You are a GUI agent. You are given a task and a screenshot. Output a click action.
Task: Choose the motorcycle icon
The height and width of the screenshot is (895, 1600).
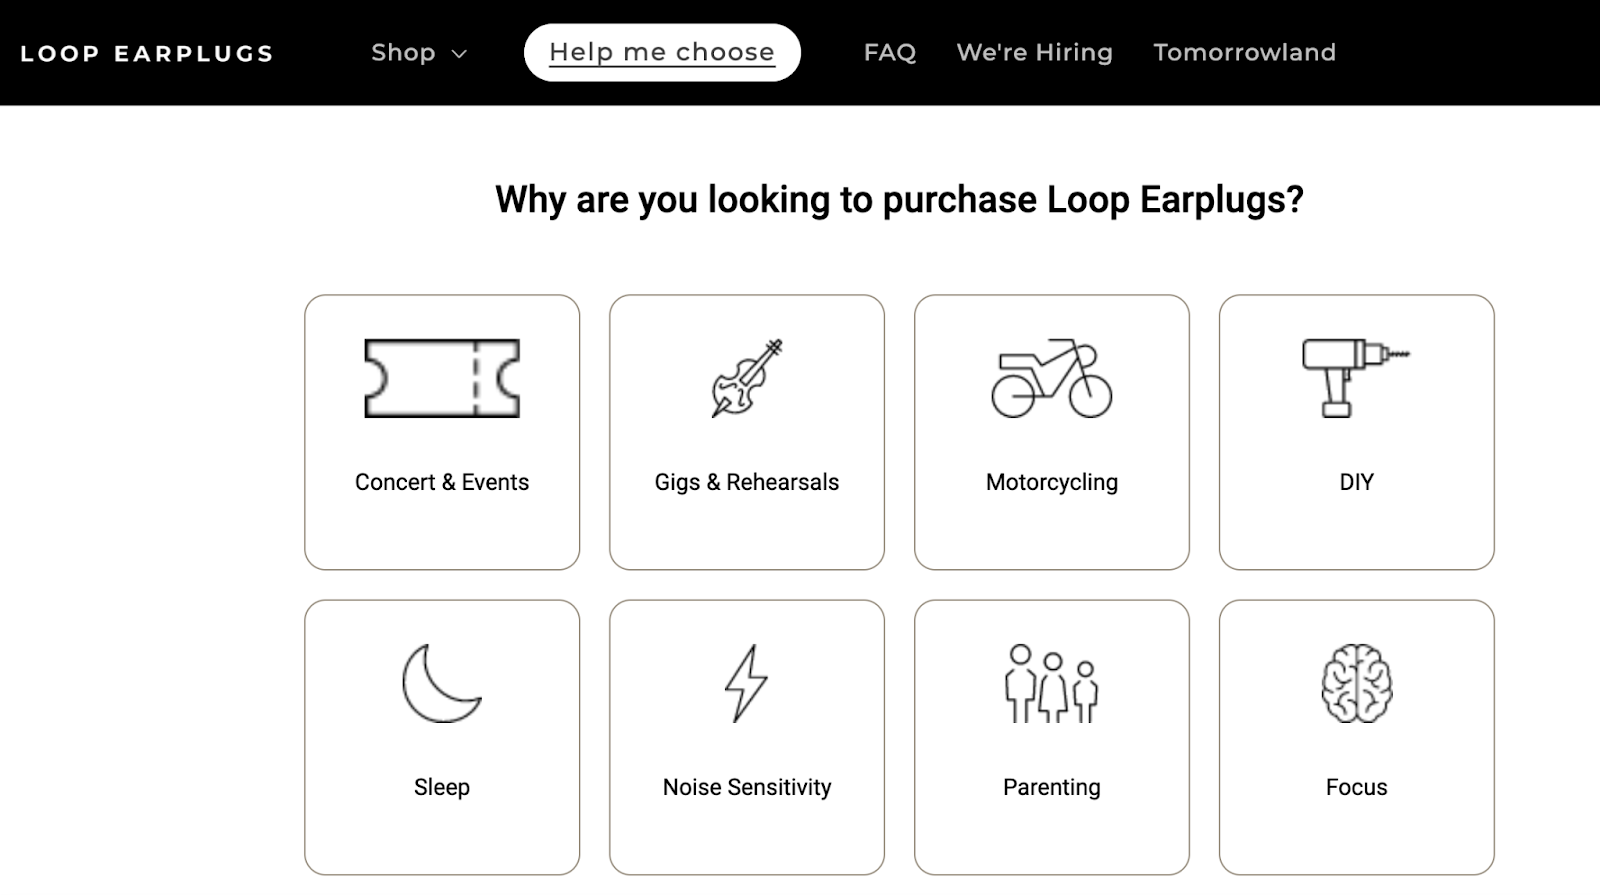[x=1051, y=378]
